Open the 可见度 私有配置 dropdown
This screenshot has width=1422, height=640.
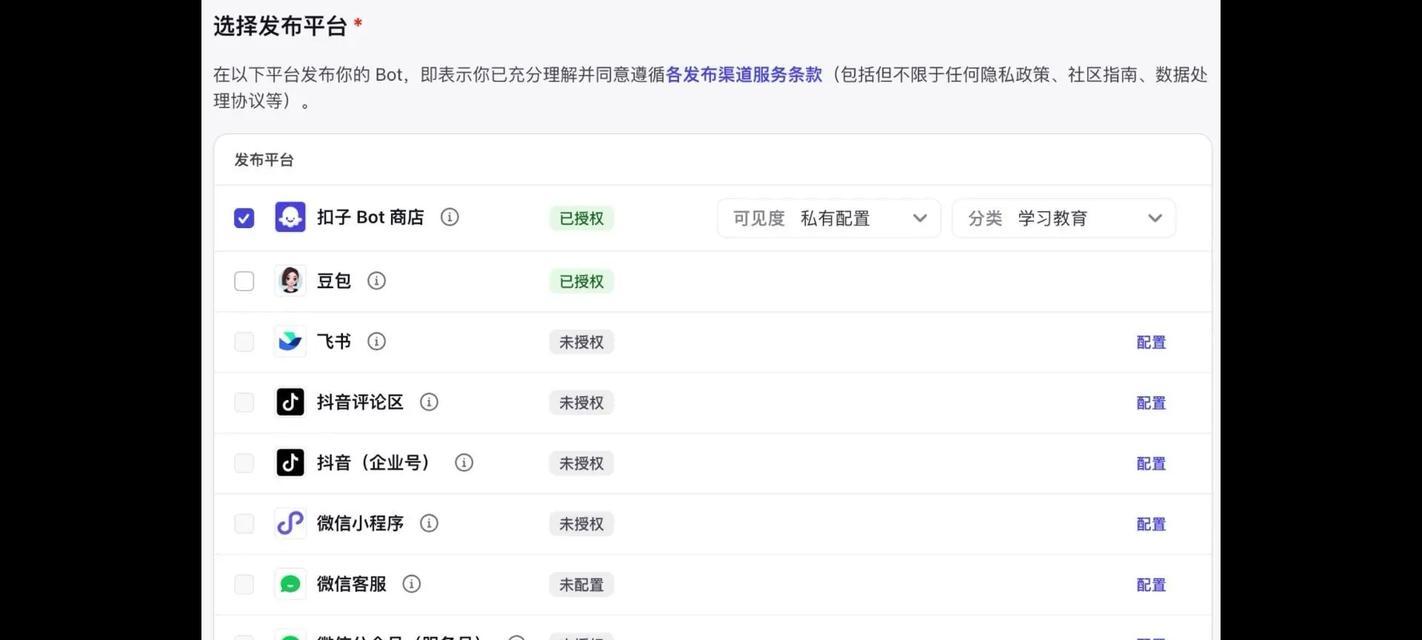829,218
